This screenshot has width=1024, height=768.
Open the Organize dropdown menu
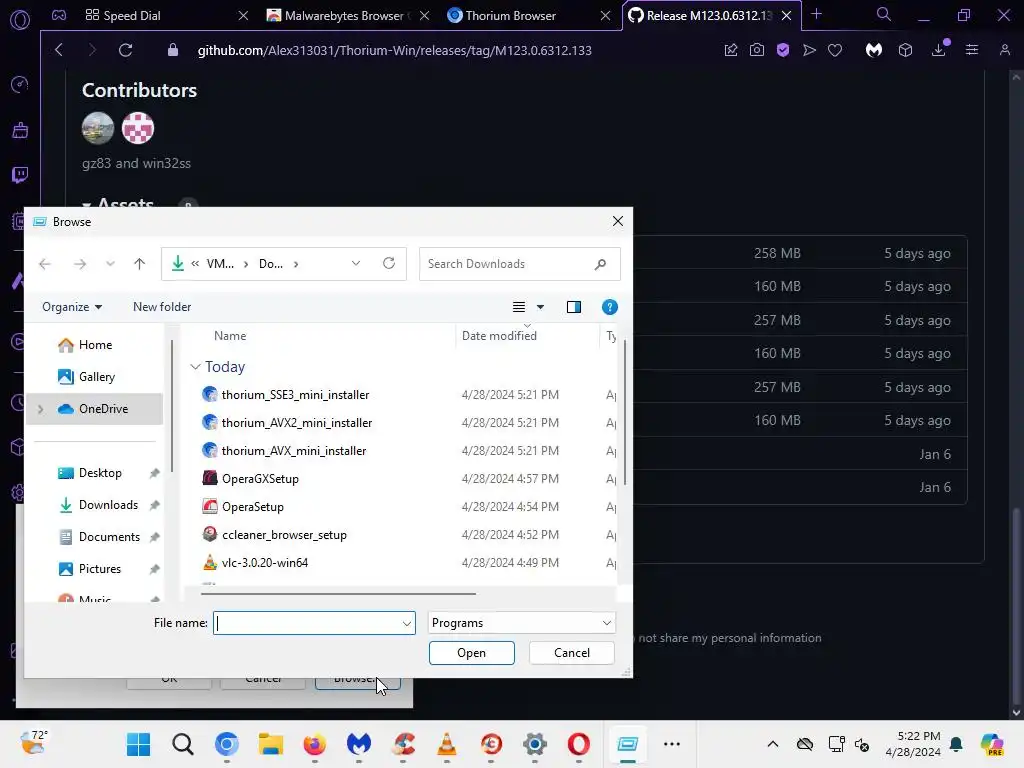72,307
